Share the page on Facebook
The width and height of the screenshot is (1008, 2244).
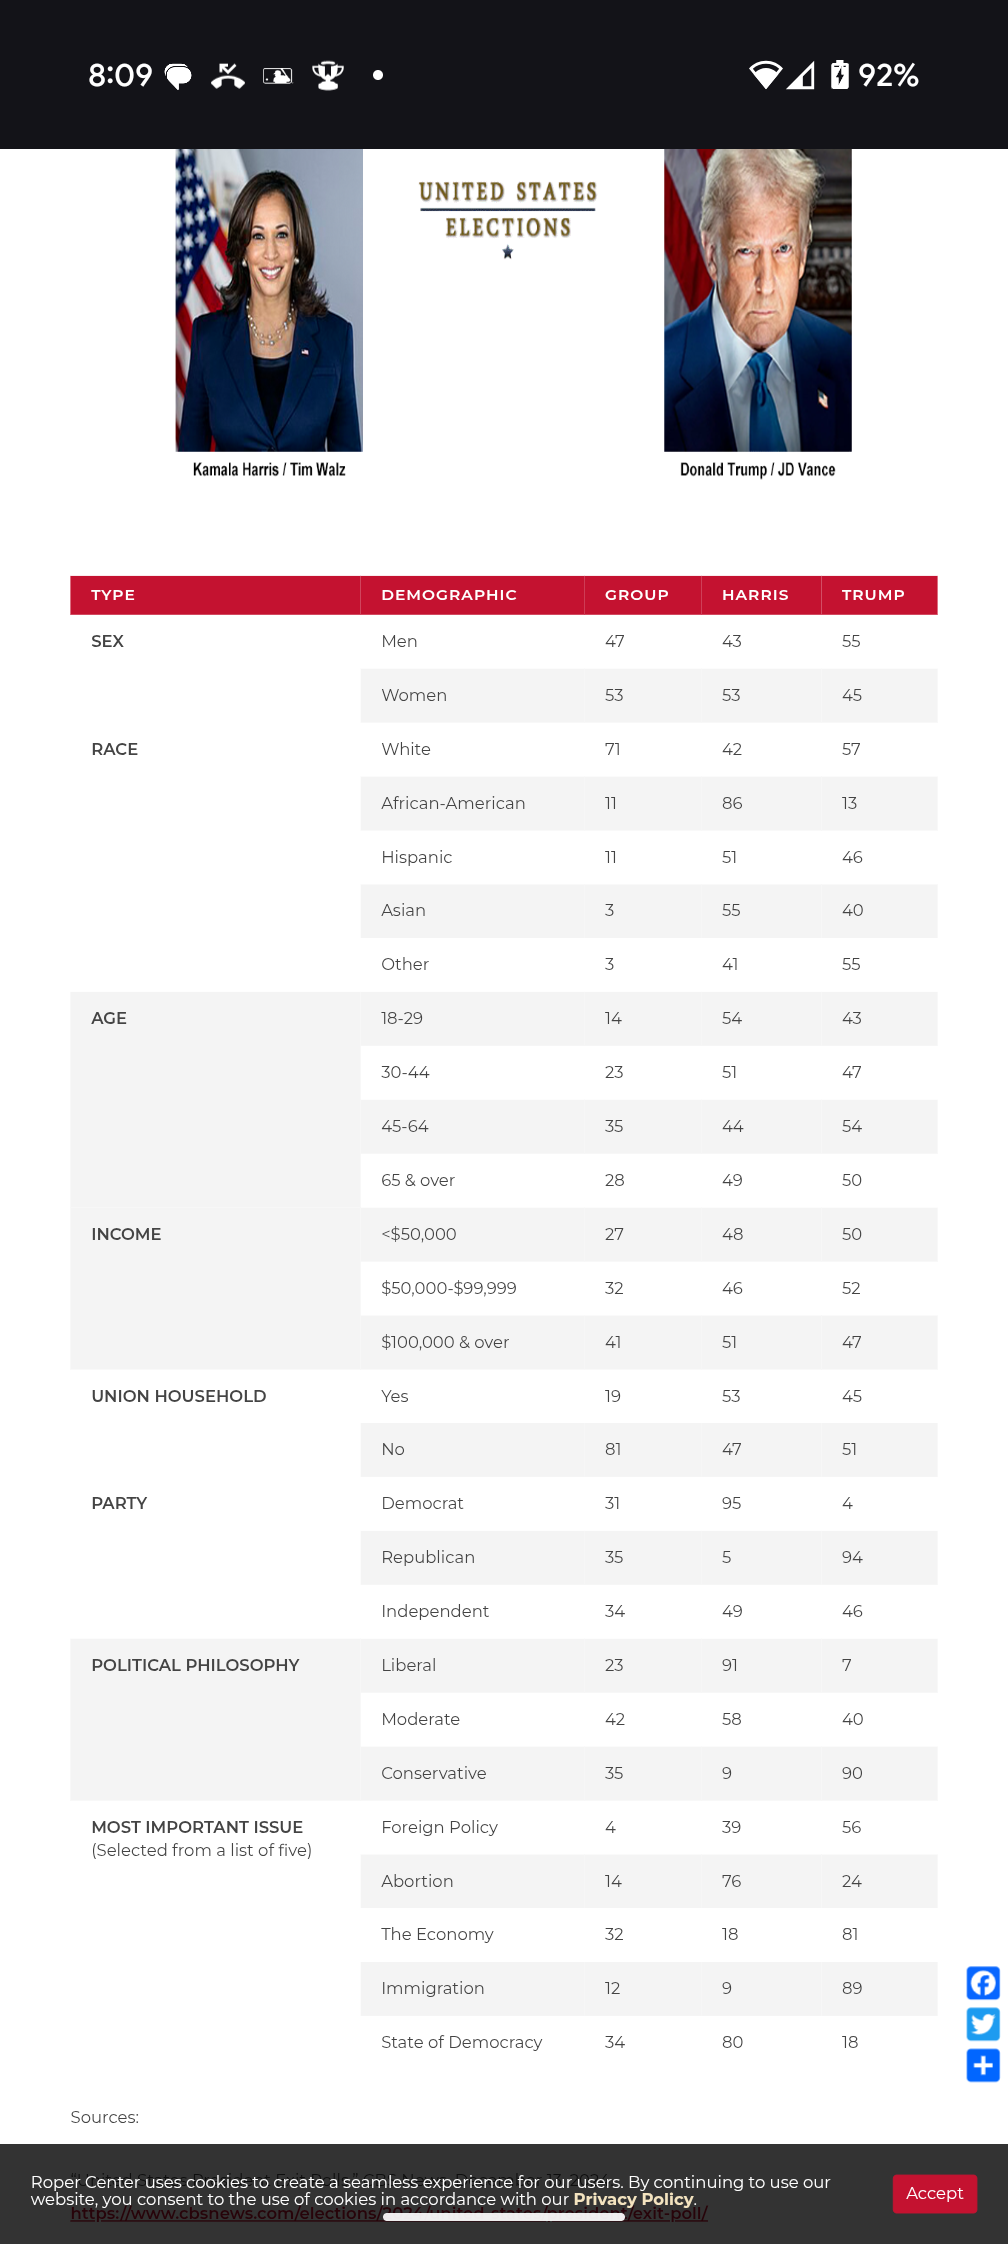[x=982, y=1982]
